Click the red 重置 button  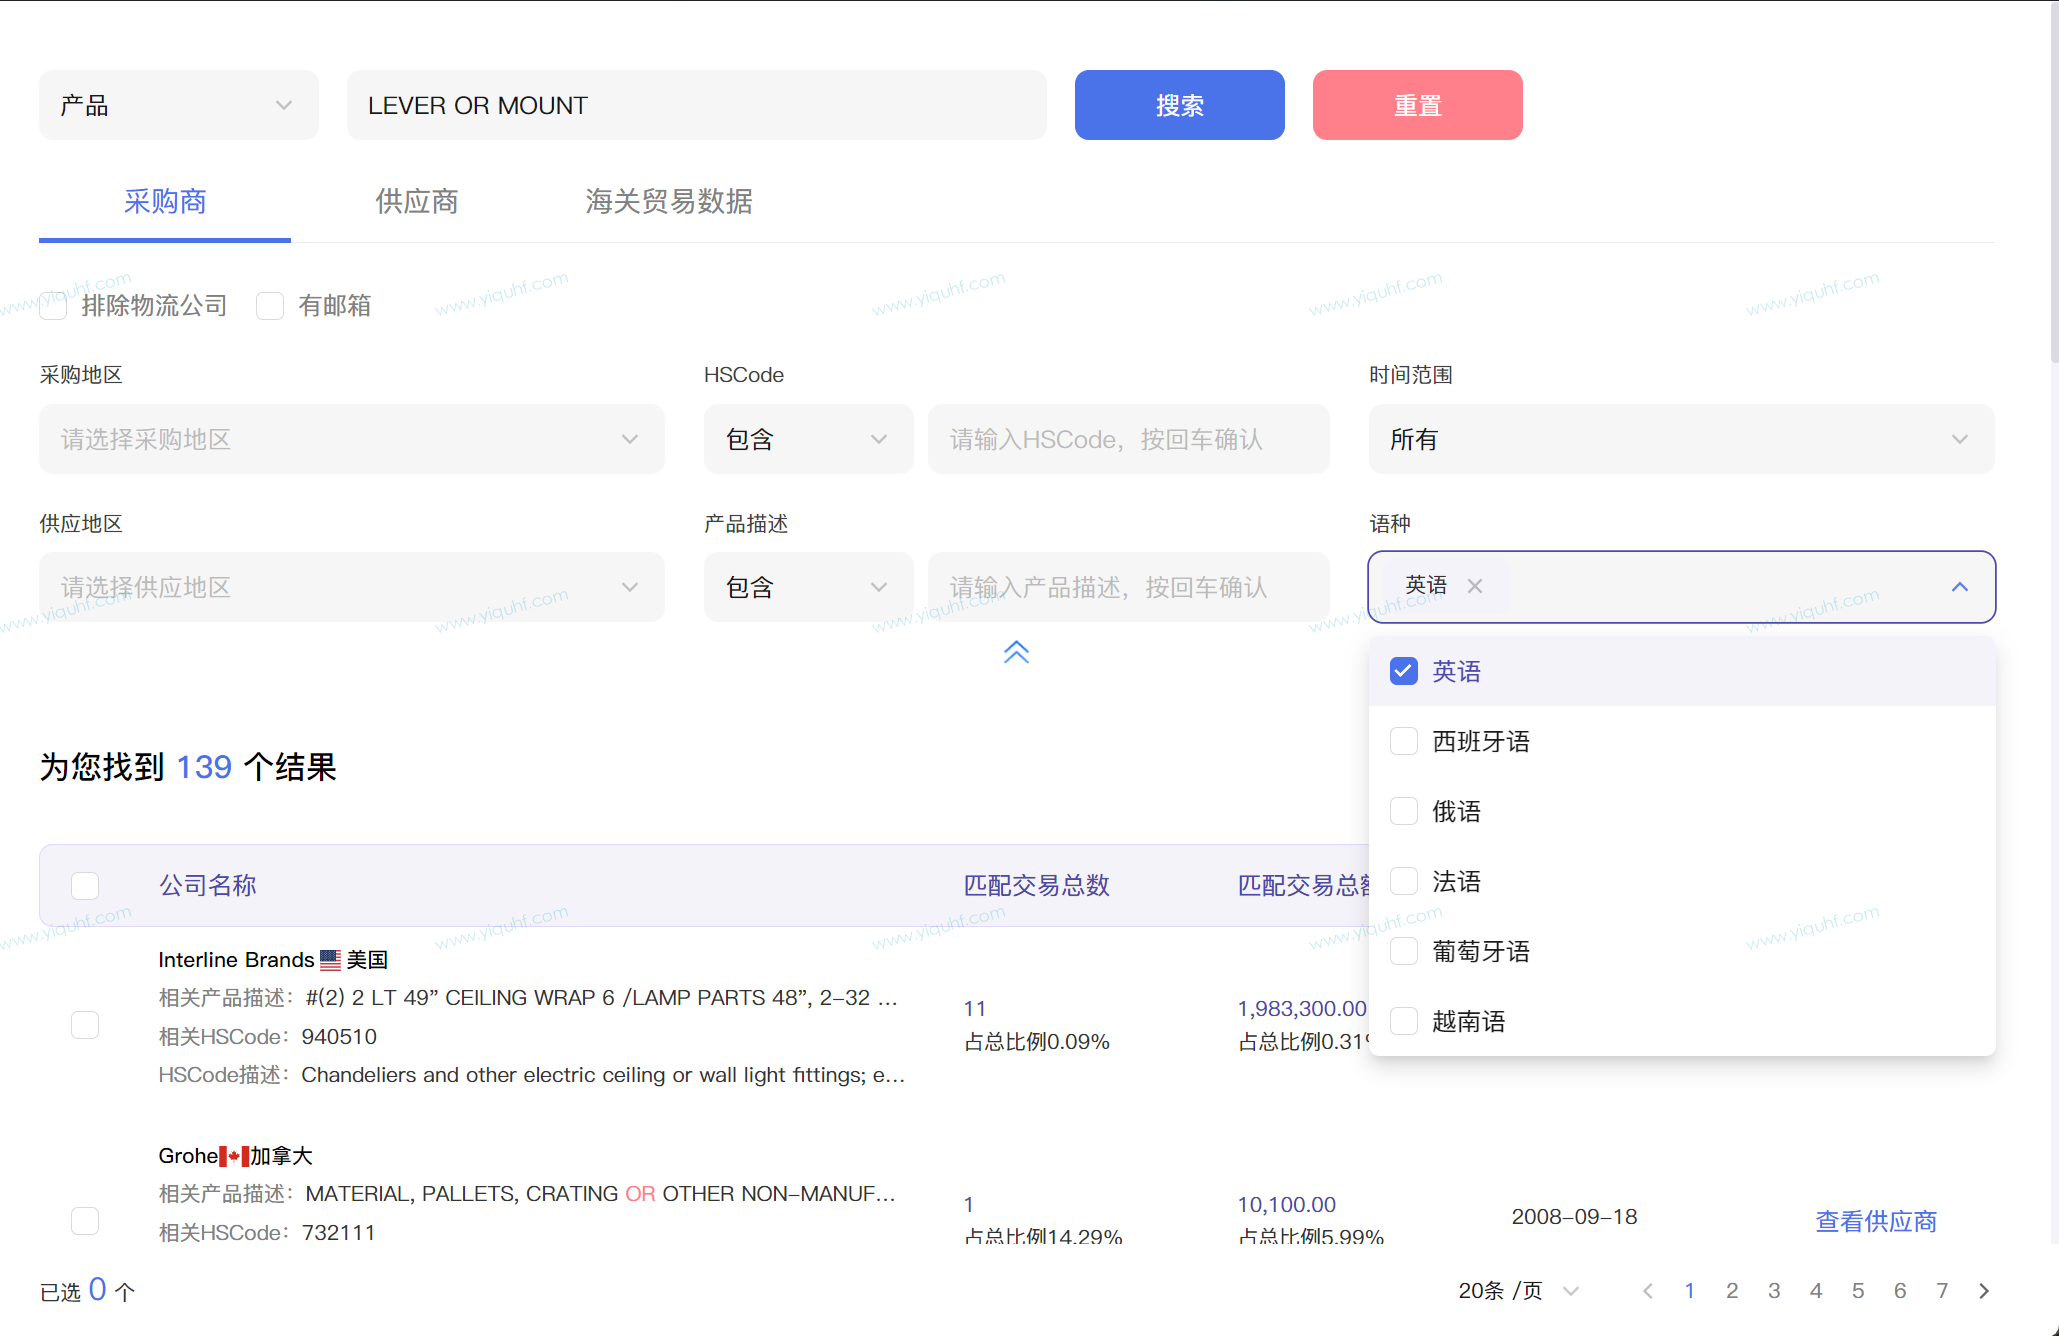pyautogui.click(x=1418, y=105)
